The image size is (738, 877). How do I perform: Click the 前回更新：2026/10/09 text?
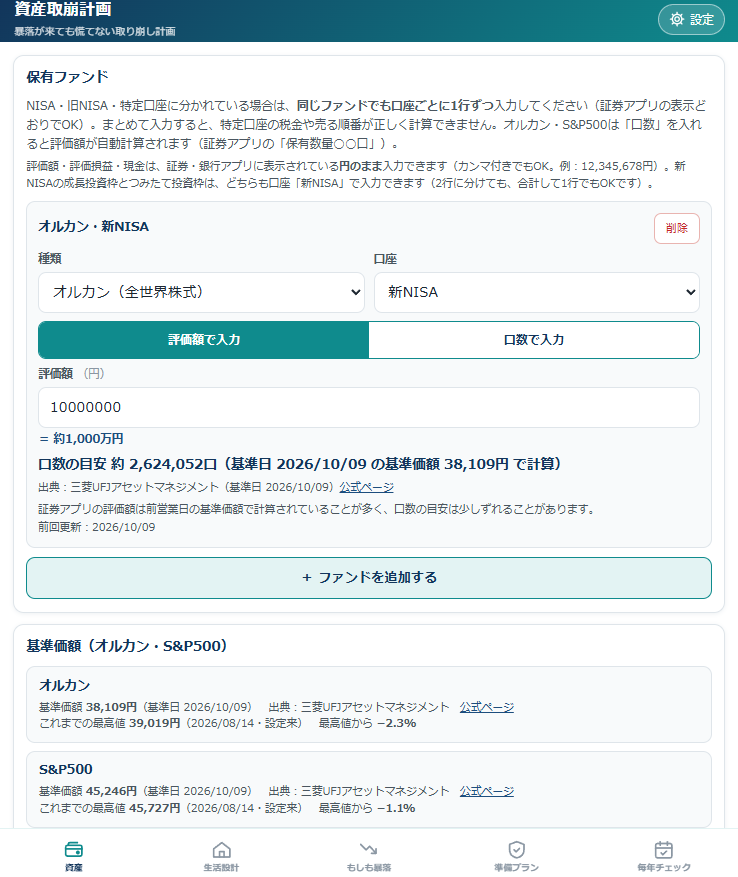pos(97,527)
